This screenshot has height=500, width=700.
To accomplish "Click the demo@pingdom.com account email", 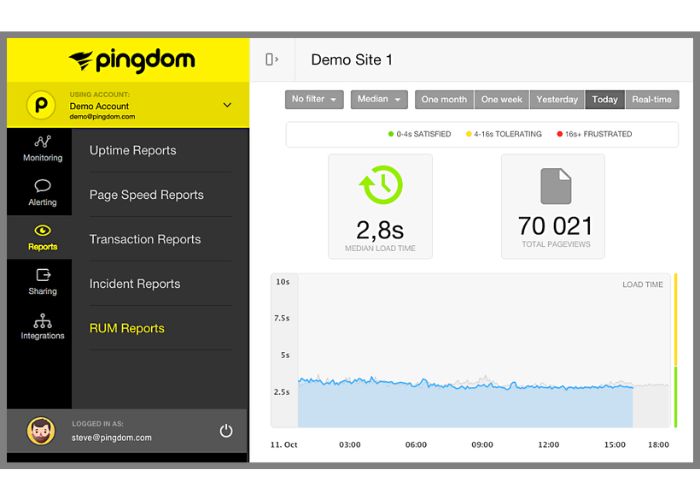I will (x=102, y=117).
